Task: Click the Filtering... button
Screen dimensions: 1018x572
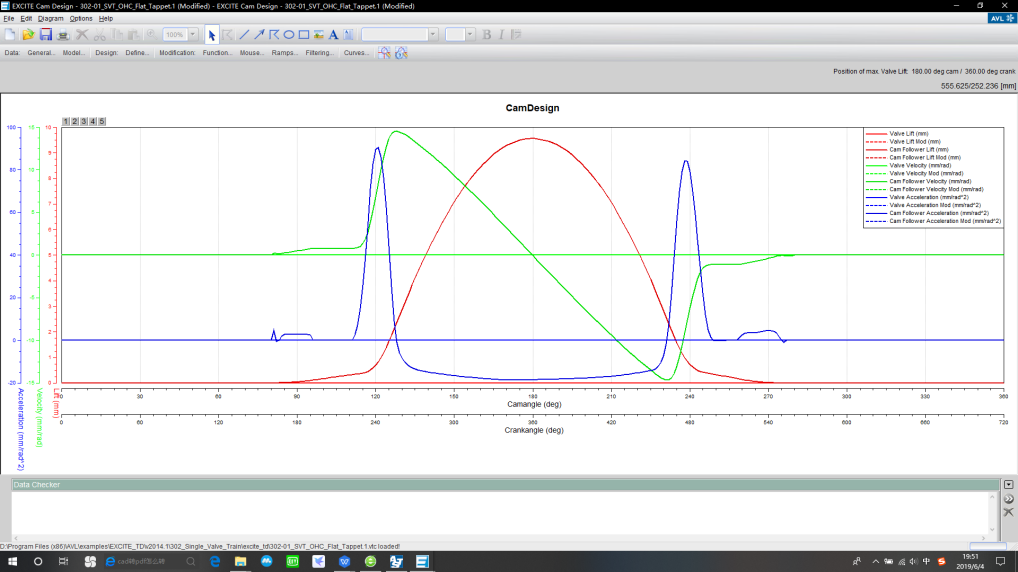Action: [320, 52]
